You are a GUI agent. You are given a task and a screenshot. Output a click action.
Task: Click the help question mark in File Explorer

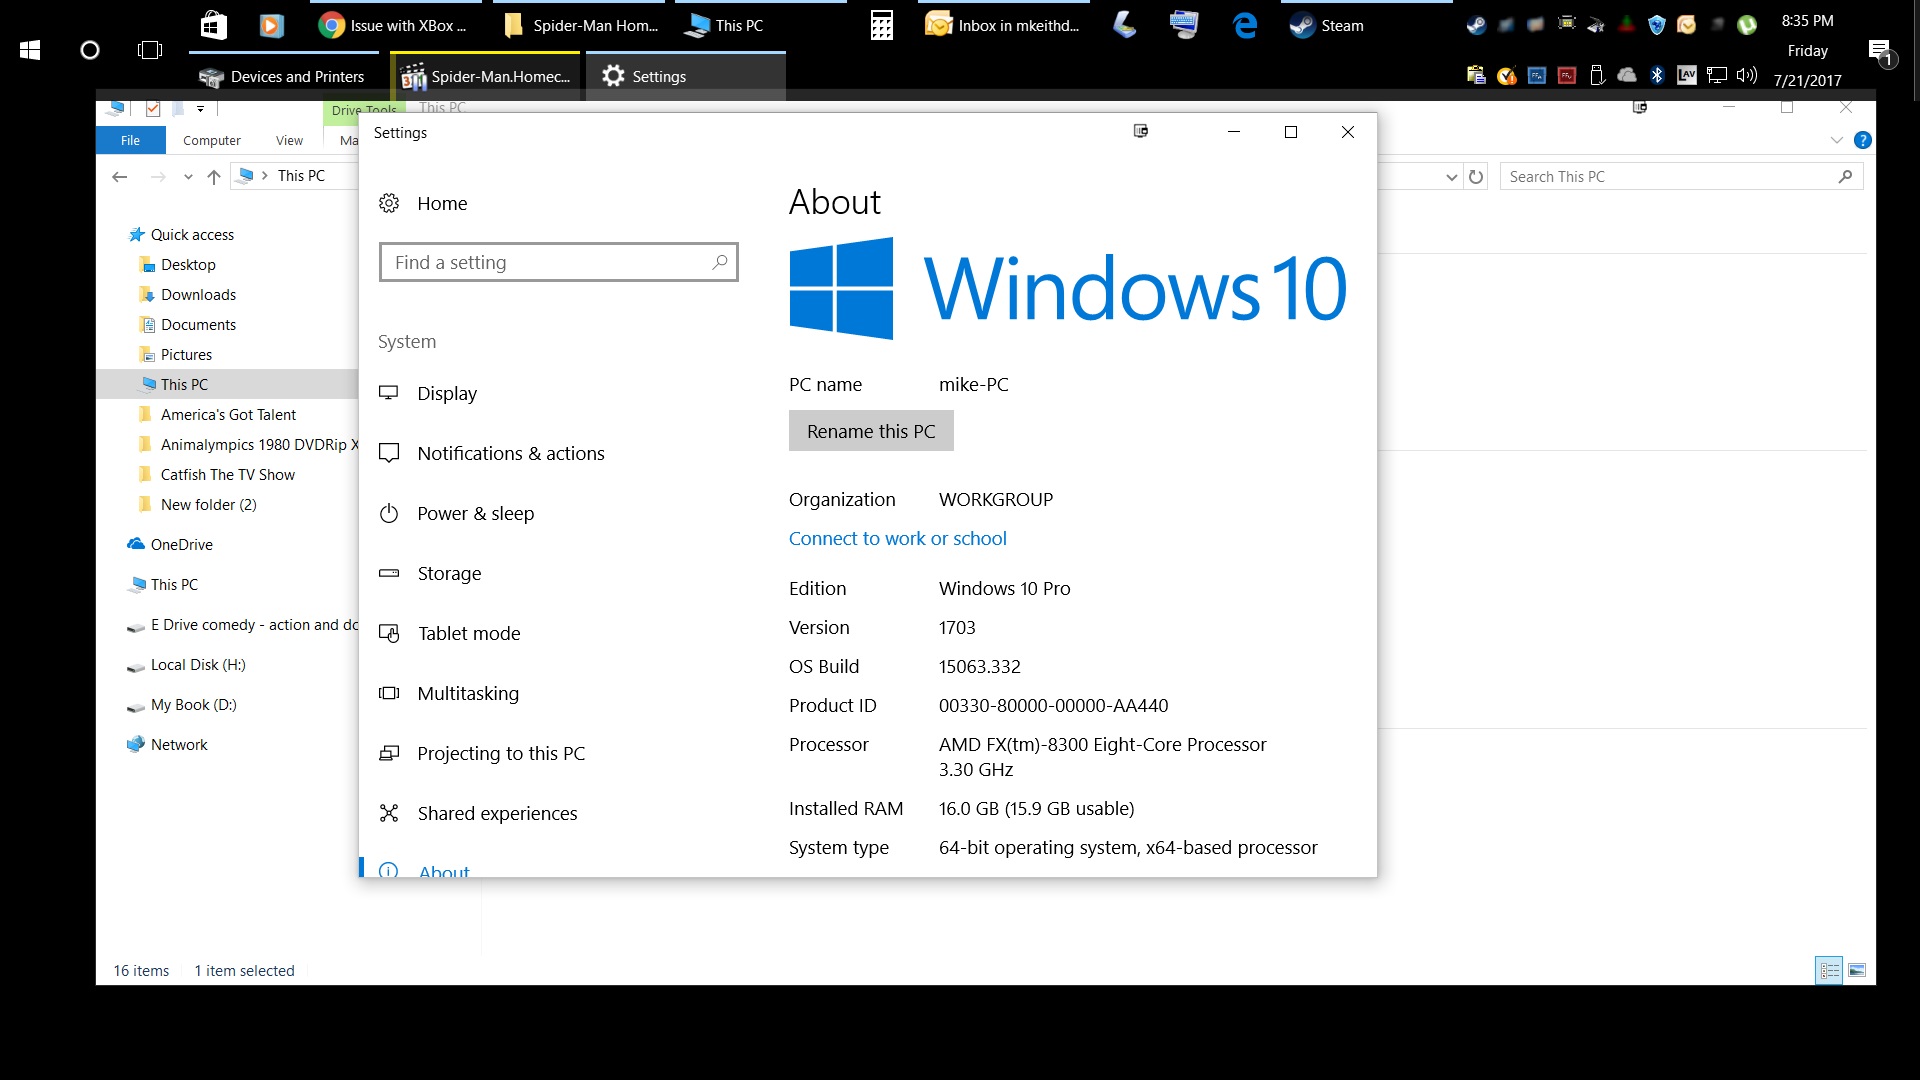point(1862,140)
